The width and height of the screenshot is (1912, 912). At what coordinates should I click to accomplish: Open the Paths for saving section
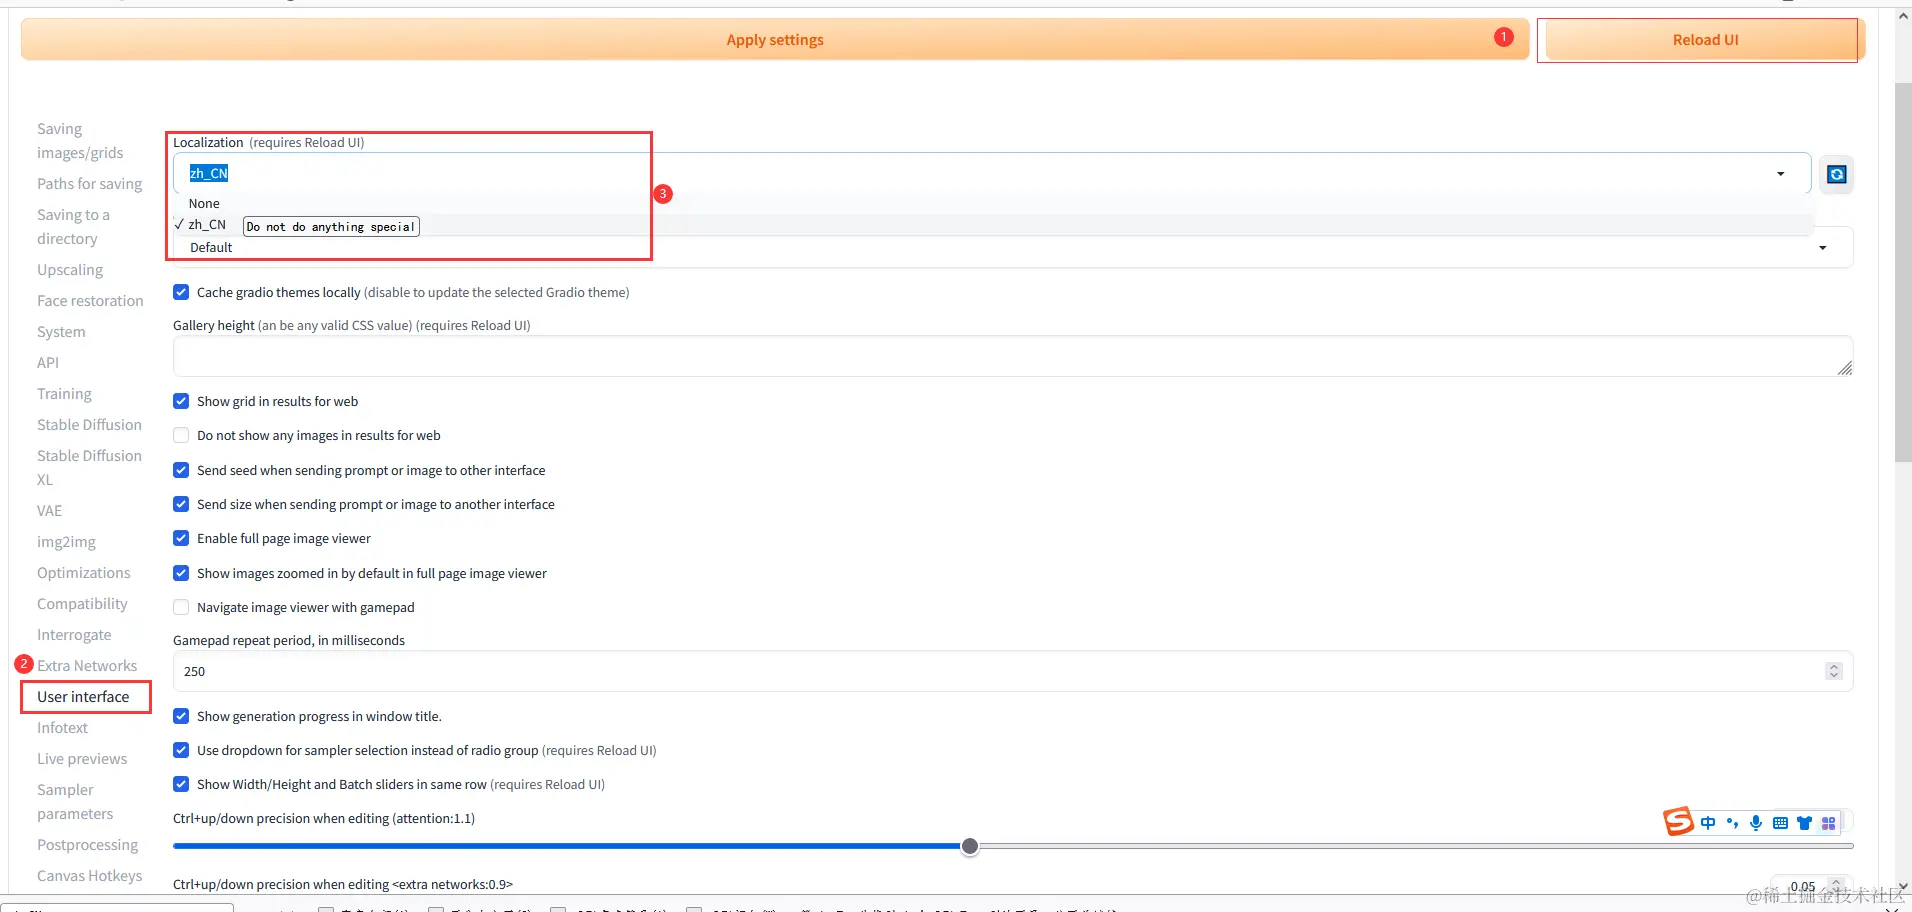click(89, 184)
